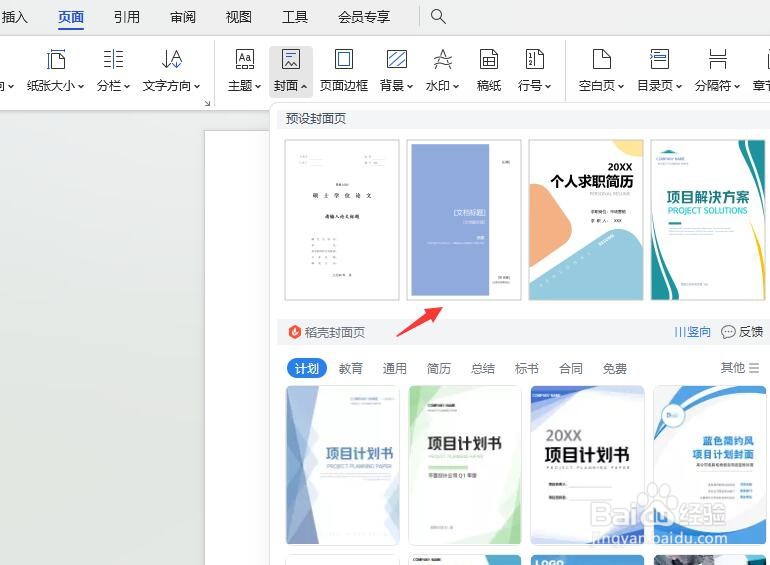Expand 主题 dropdown arrow
The height and width of the screenshot is (565, 770).
click(x=258, y=86)
